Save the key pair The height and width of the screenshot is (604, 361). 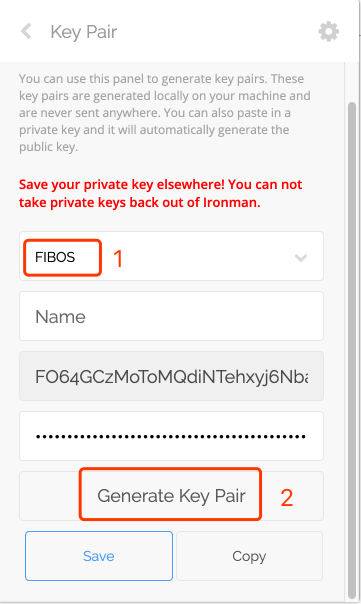[99, 556]
